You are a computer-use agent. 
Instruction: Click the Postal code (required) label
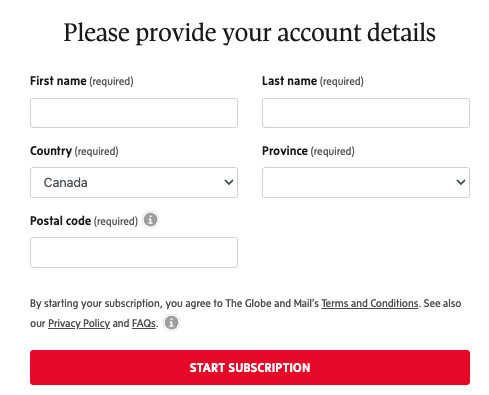click(x=84, y=221)
